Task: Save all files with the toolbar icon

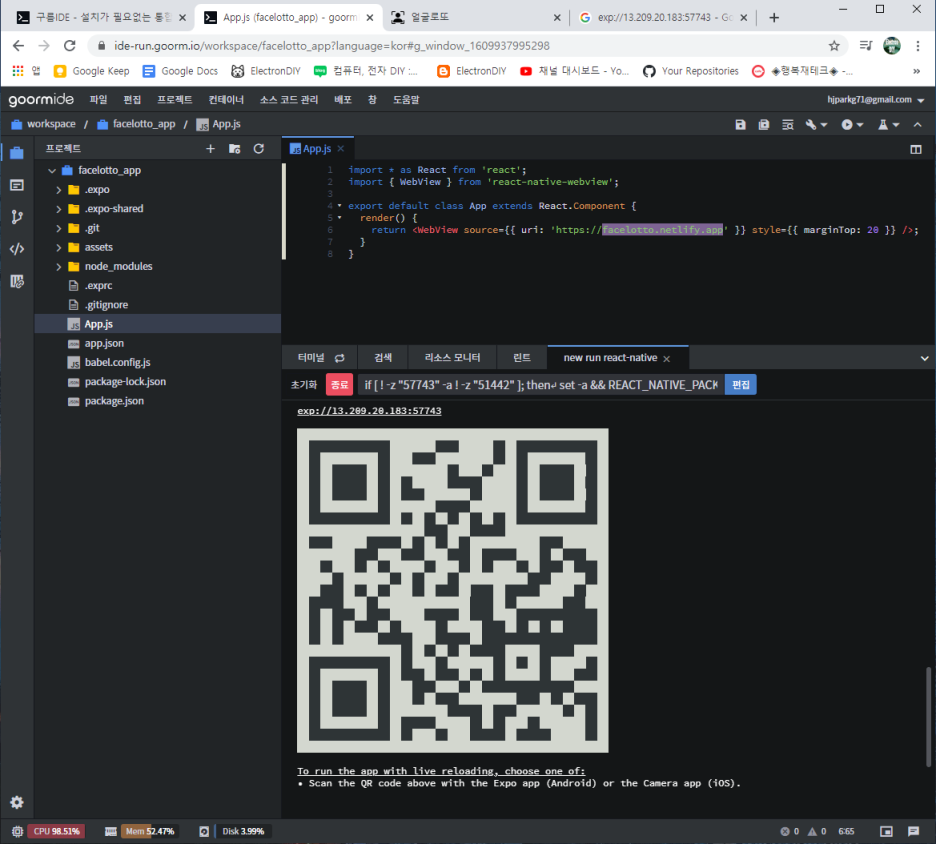Action: tap(763, 124)
